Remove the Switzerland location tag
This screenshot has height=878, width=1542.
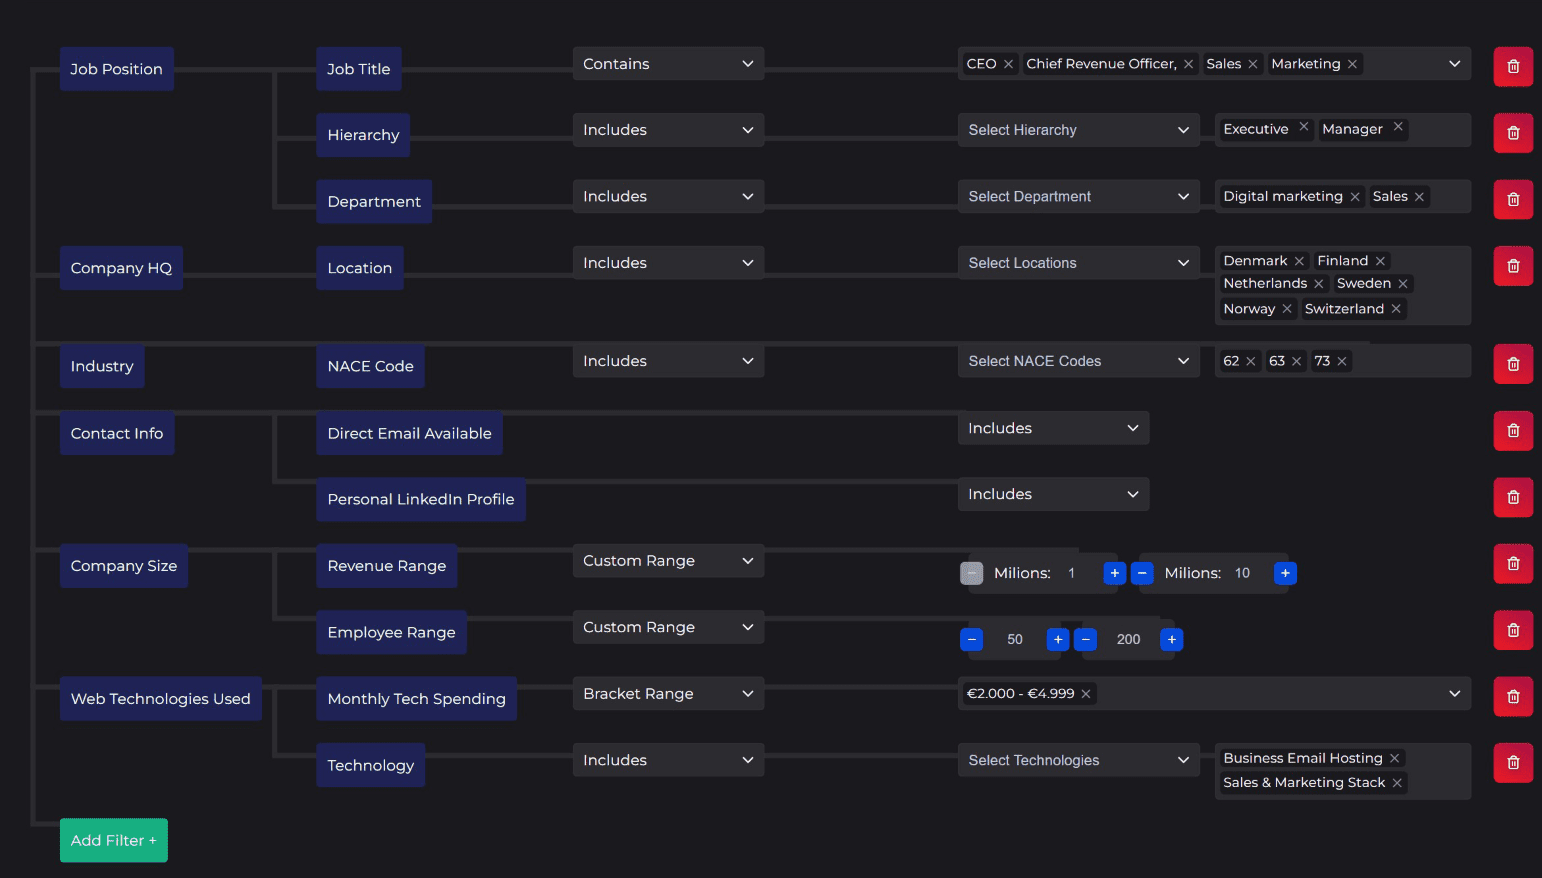coord(1396,309)
